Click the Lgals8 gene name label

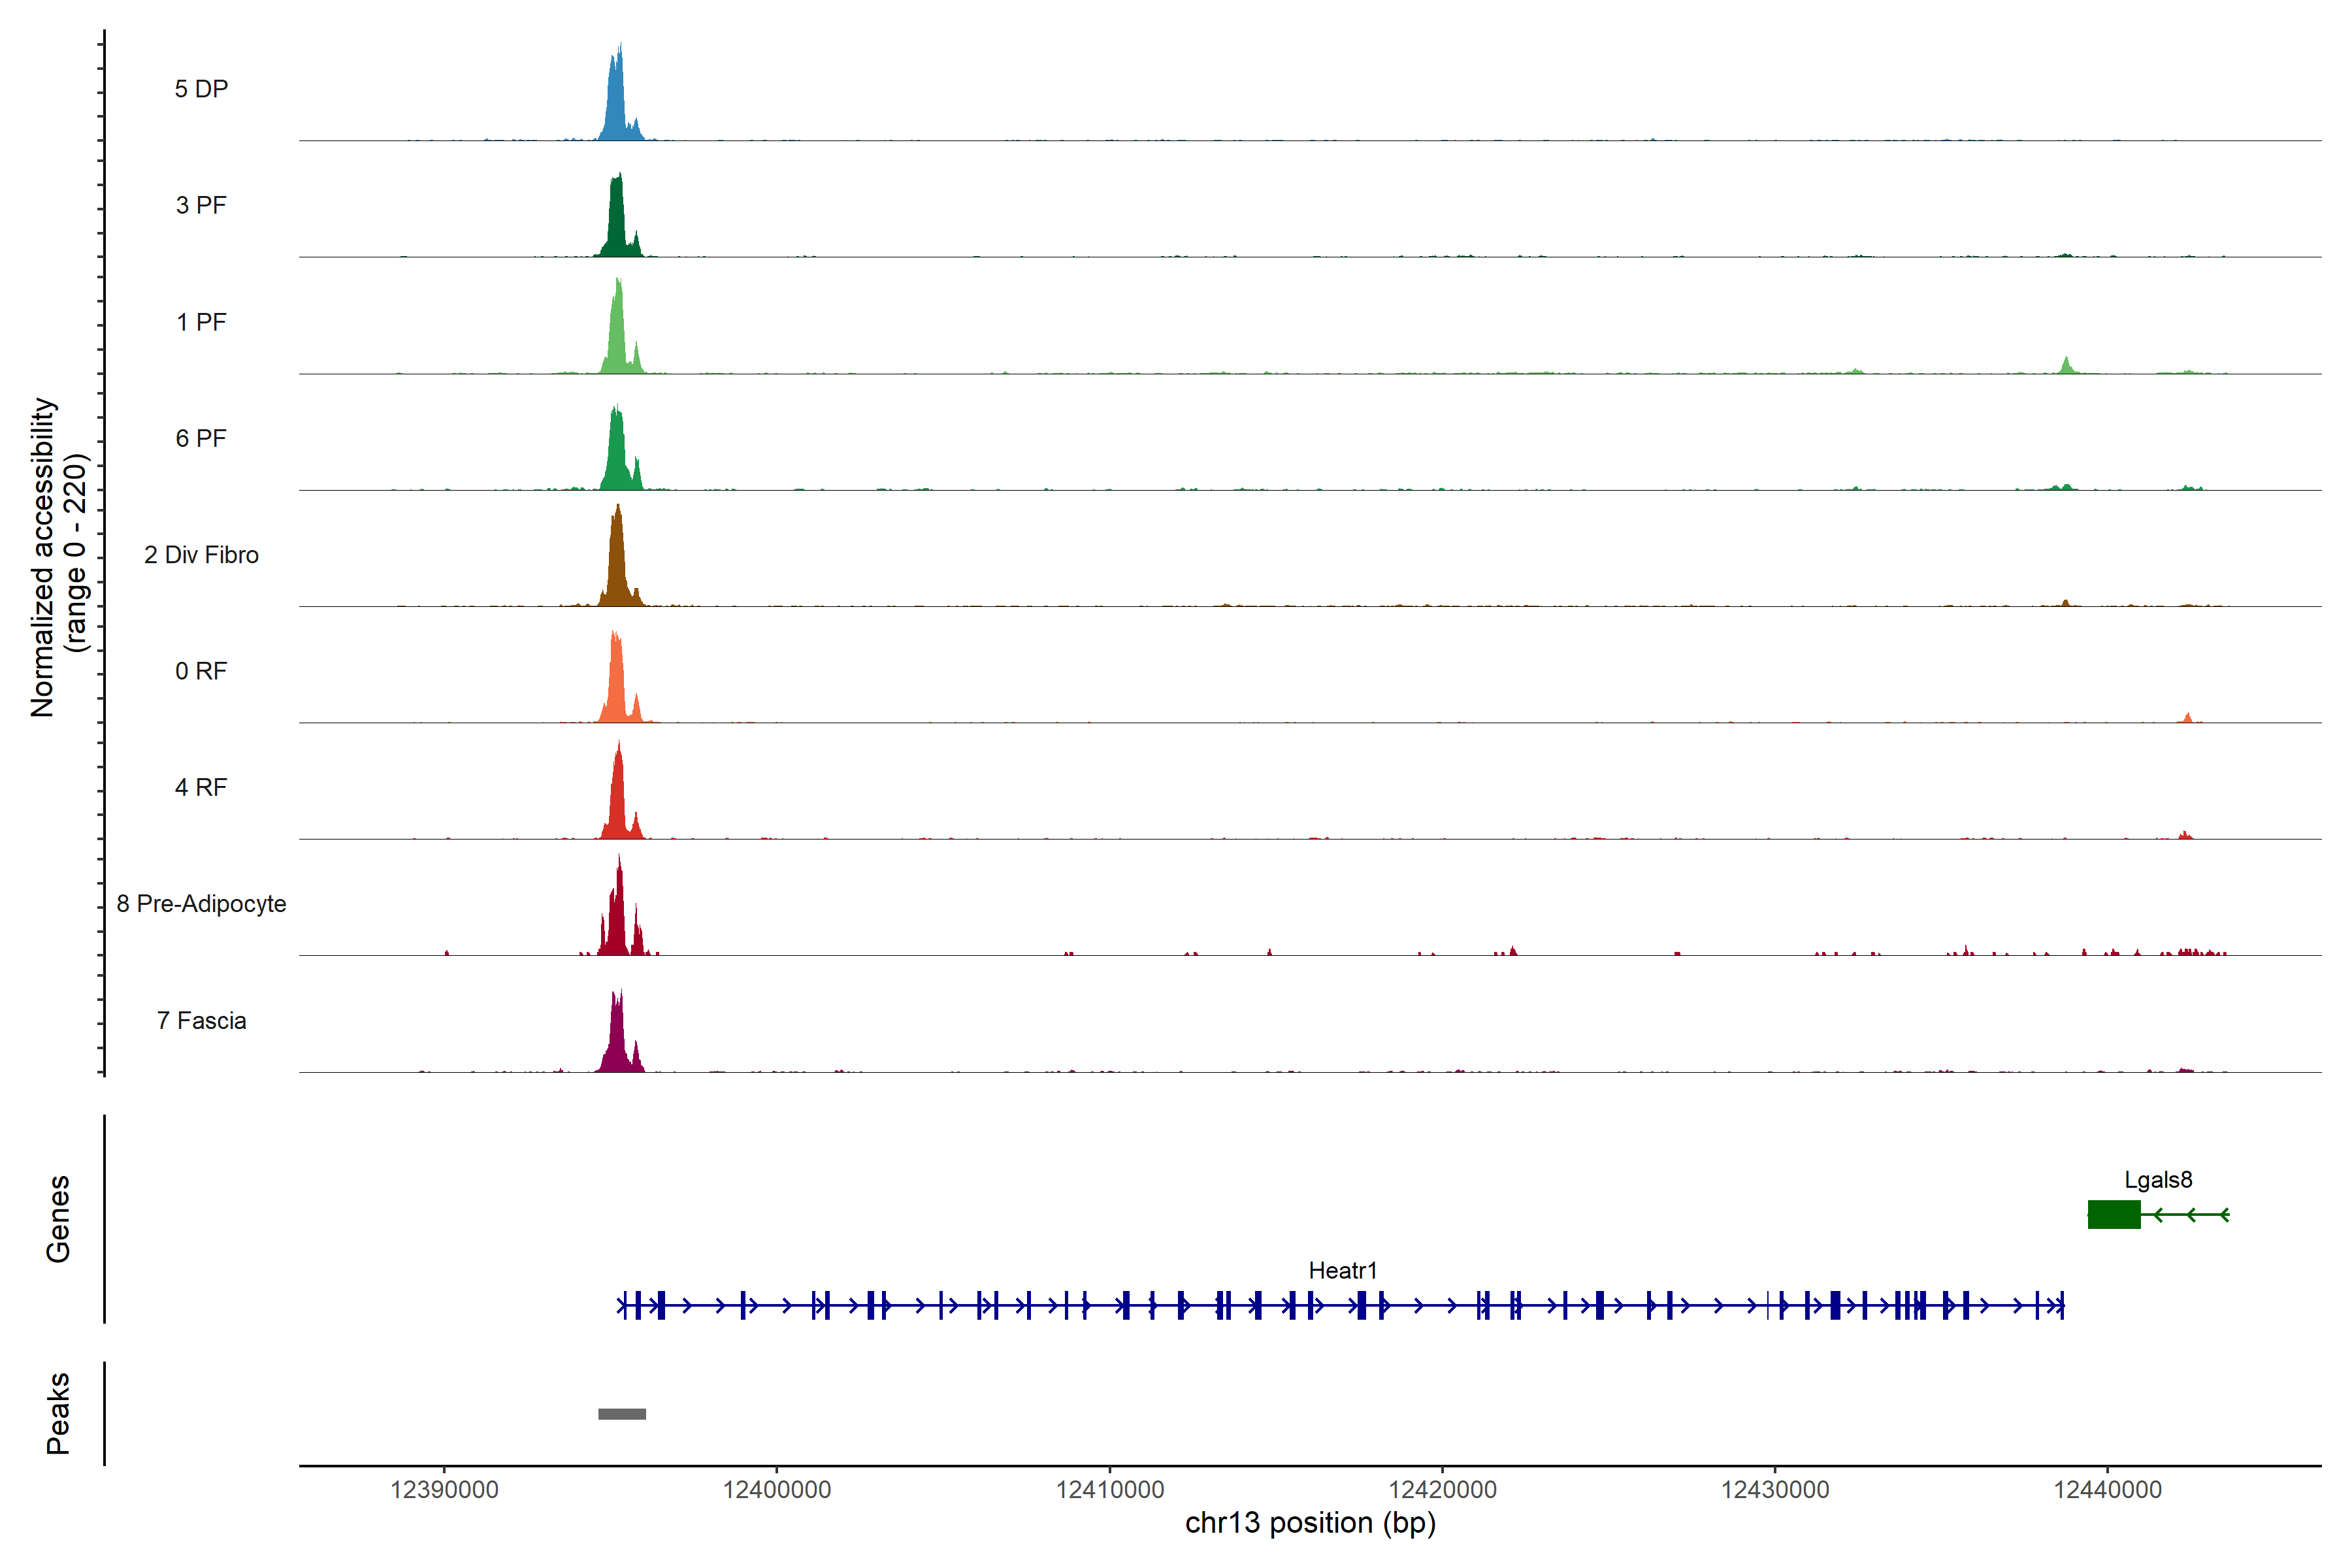coord(2158,1180)
